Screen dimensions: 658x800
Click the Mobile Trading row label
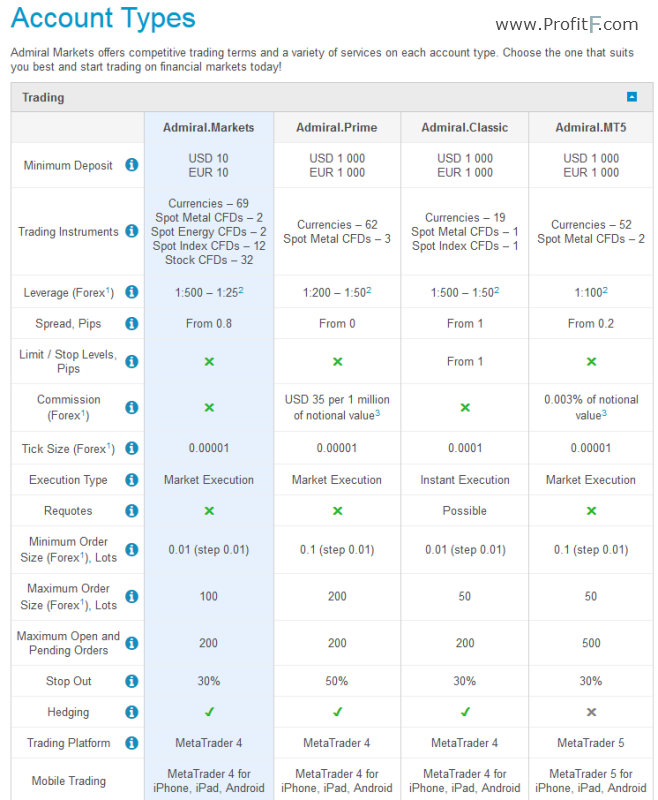tap(69, 781)
